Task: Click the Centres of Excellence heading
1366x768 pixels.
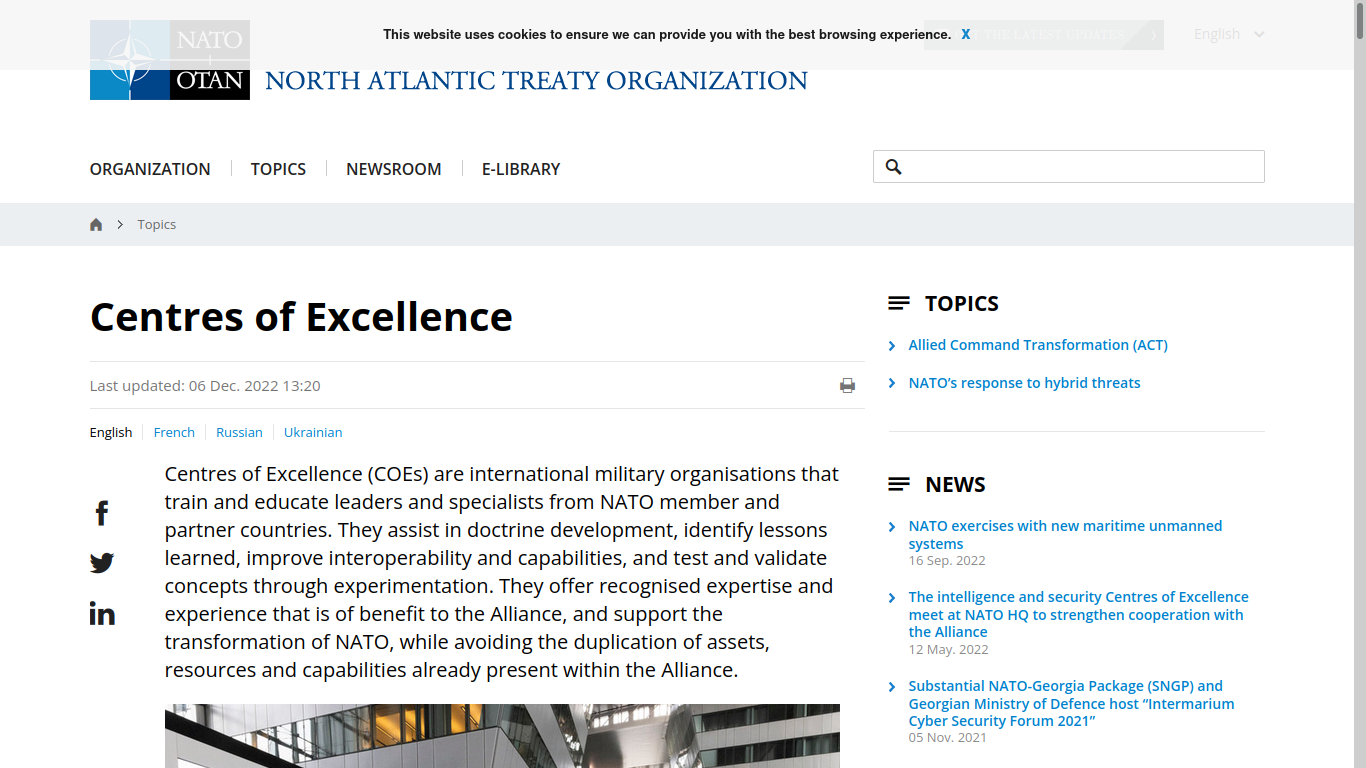Action: point(301,317)
